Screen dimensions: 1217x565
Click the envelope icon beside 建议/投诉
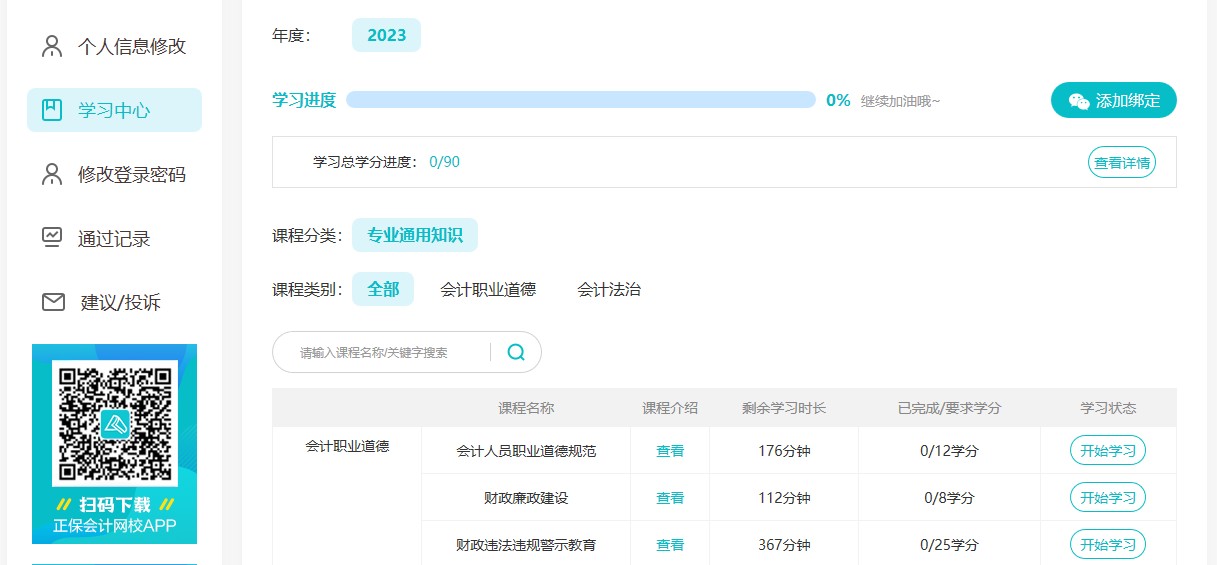click(53, 302)
